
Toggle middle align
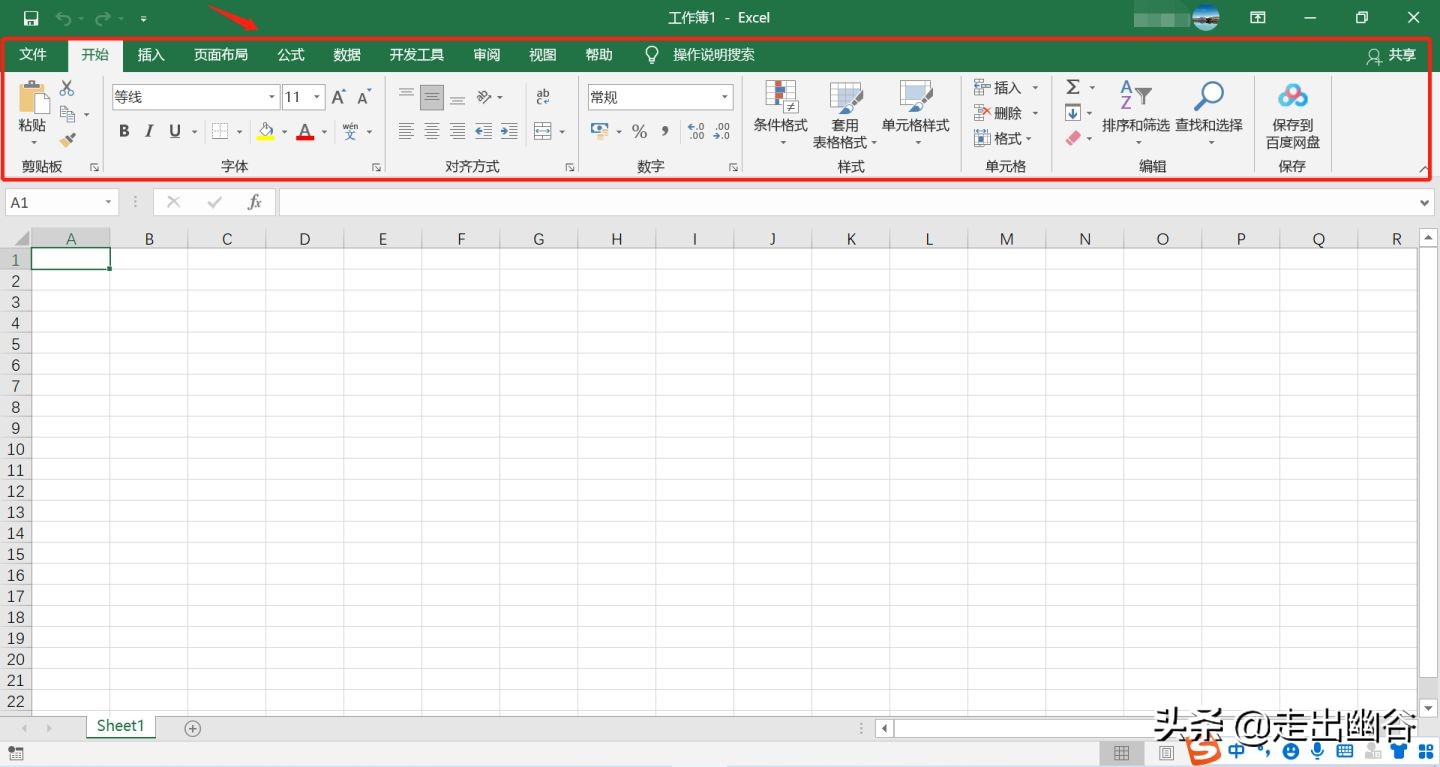click(432, 97)
